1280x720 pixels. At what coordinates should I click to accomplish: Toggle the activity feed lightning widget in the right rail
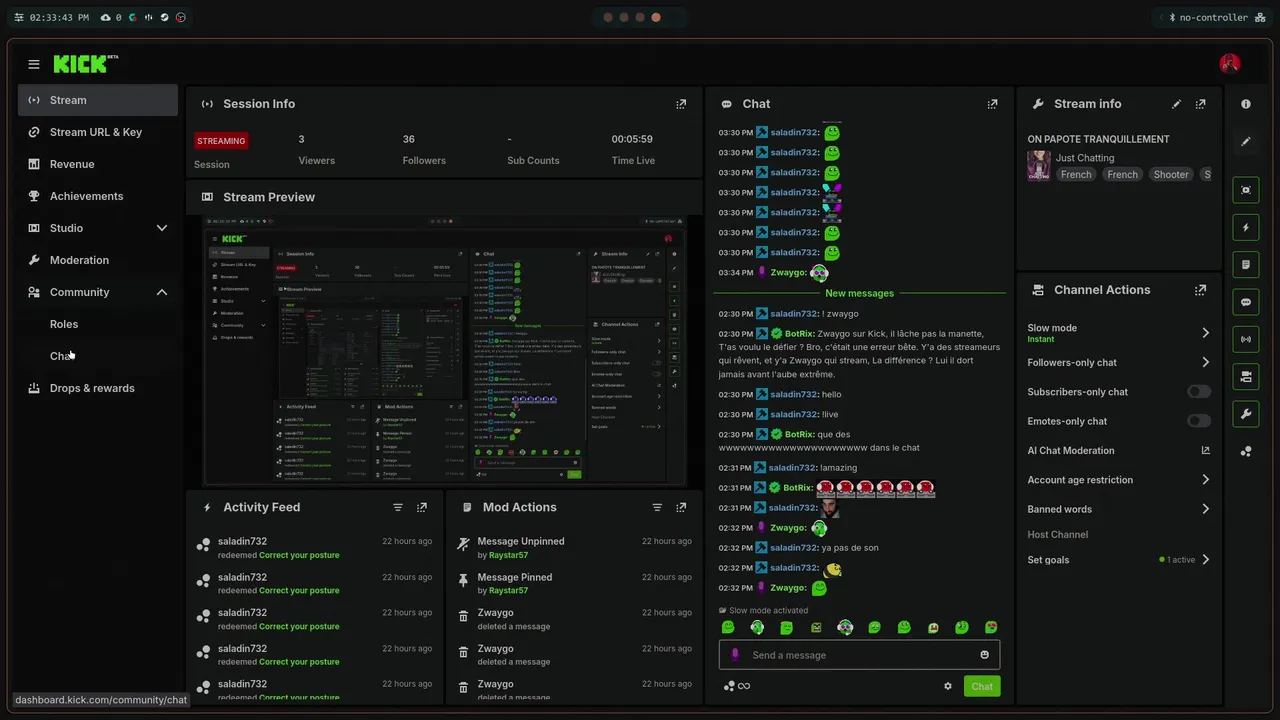1246,227
